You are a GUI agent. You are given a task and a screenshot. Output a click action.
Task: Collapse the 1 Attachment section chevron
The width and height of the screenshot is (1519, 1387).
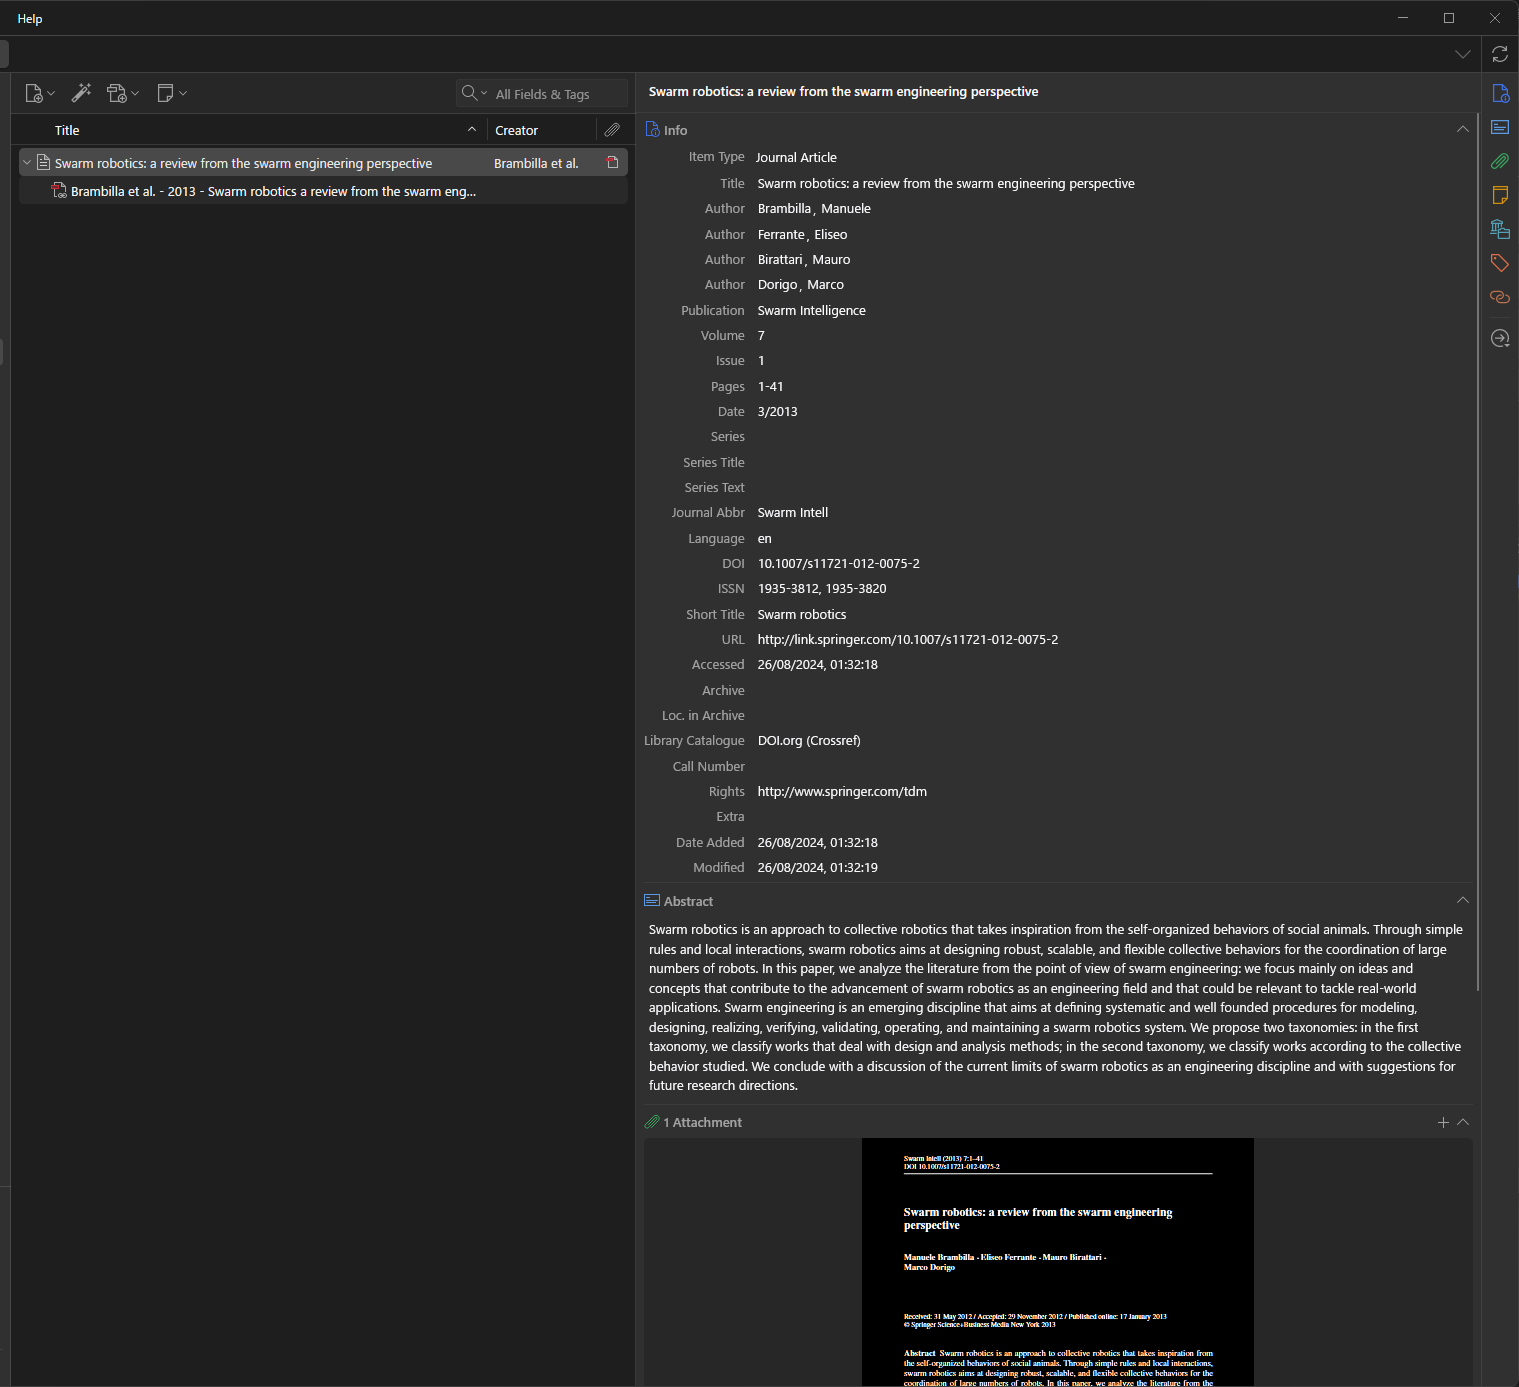tap(1463, 1122)
